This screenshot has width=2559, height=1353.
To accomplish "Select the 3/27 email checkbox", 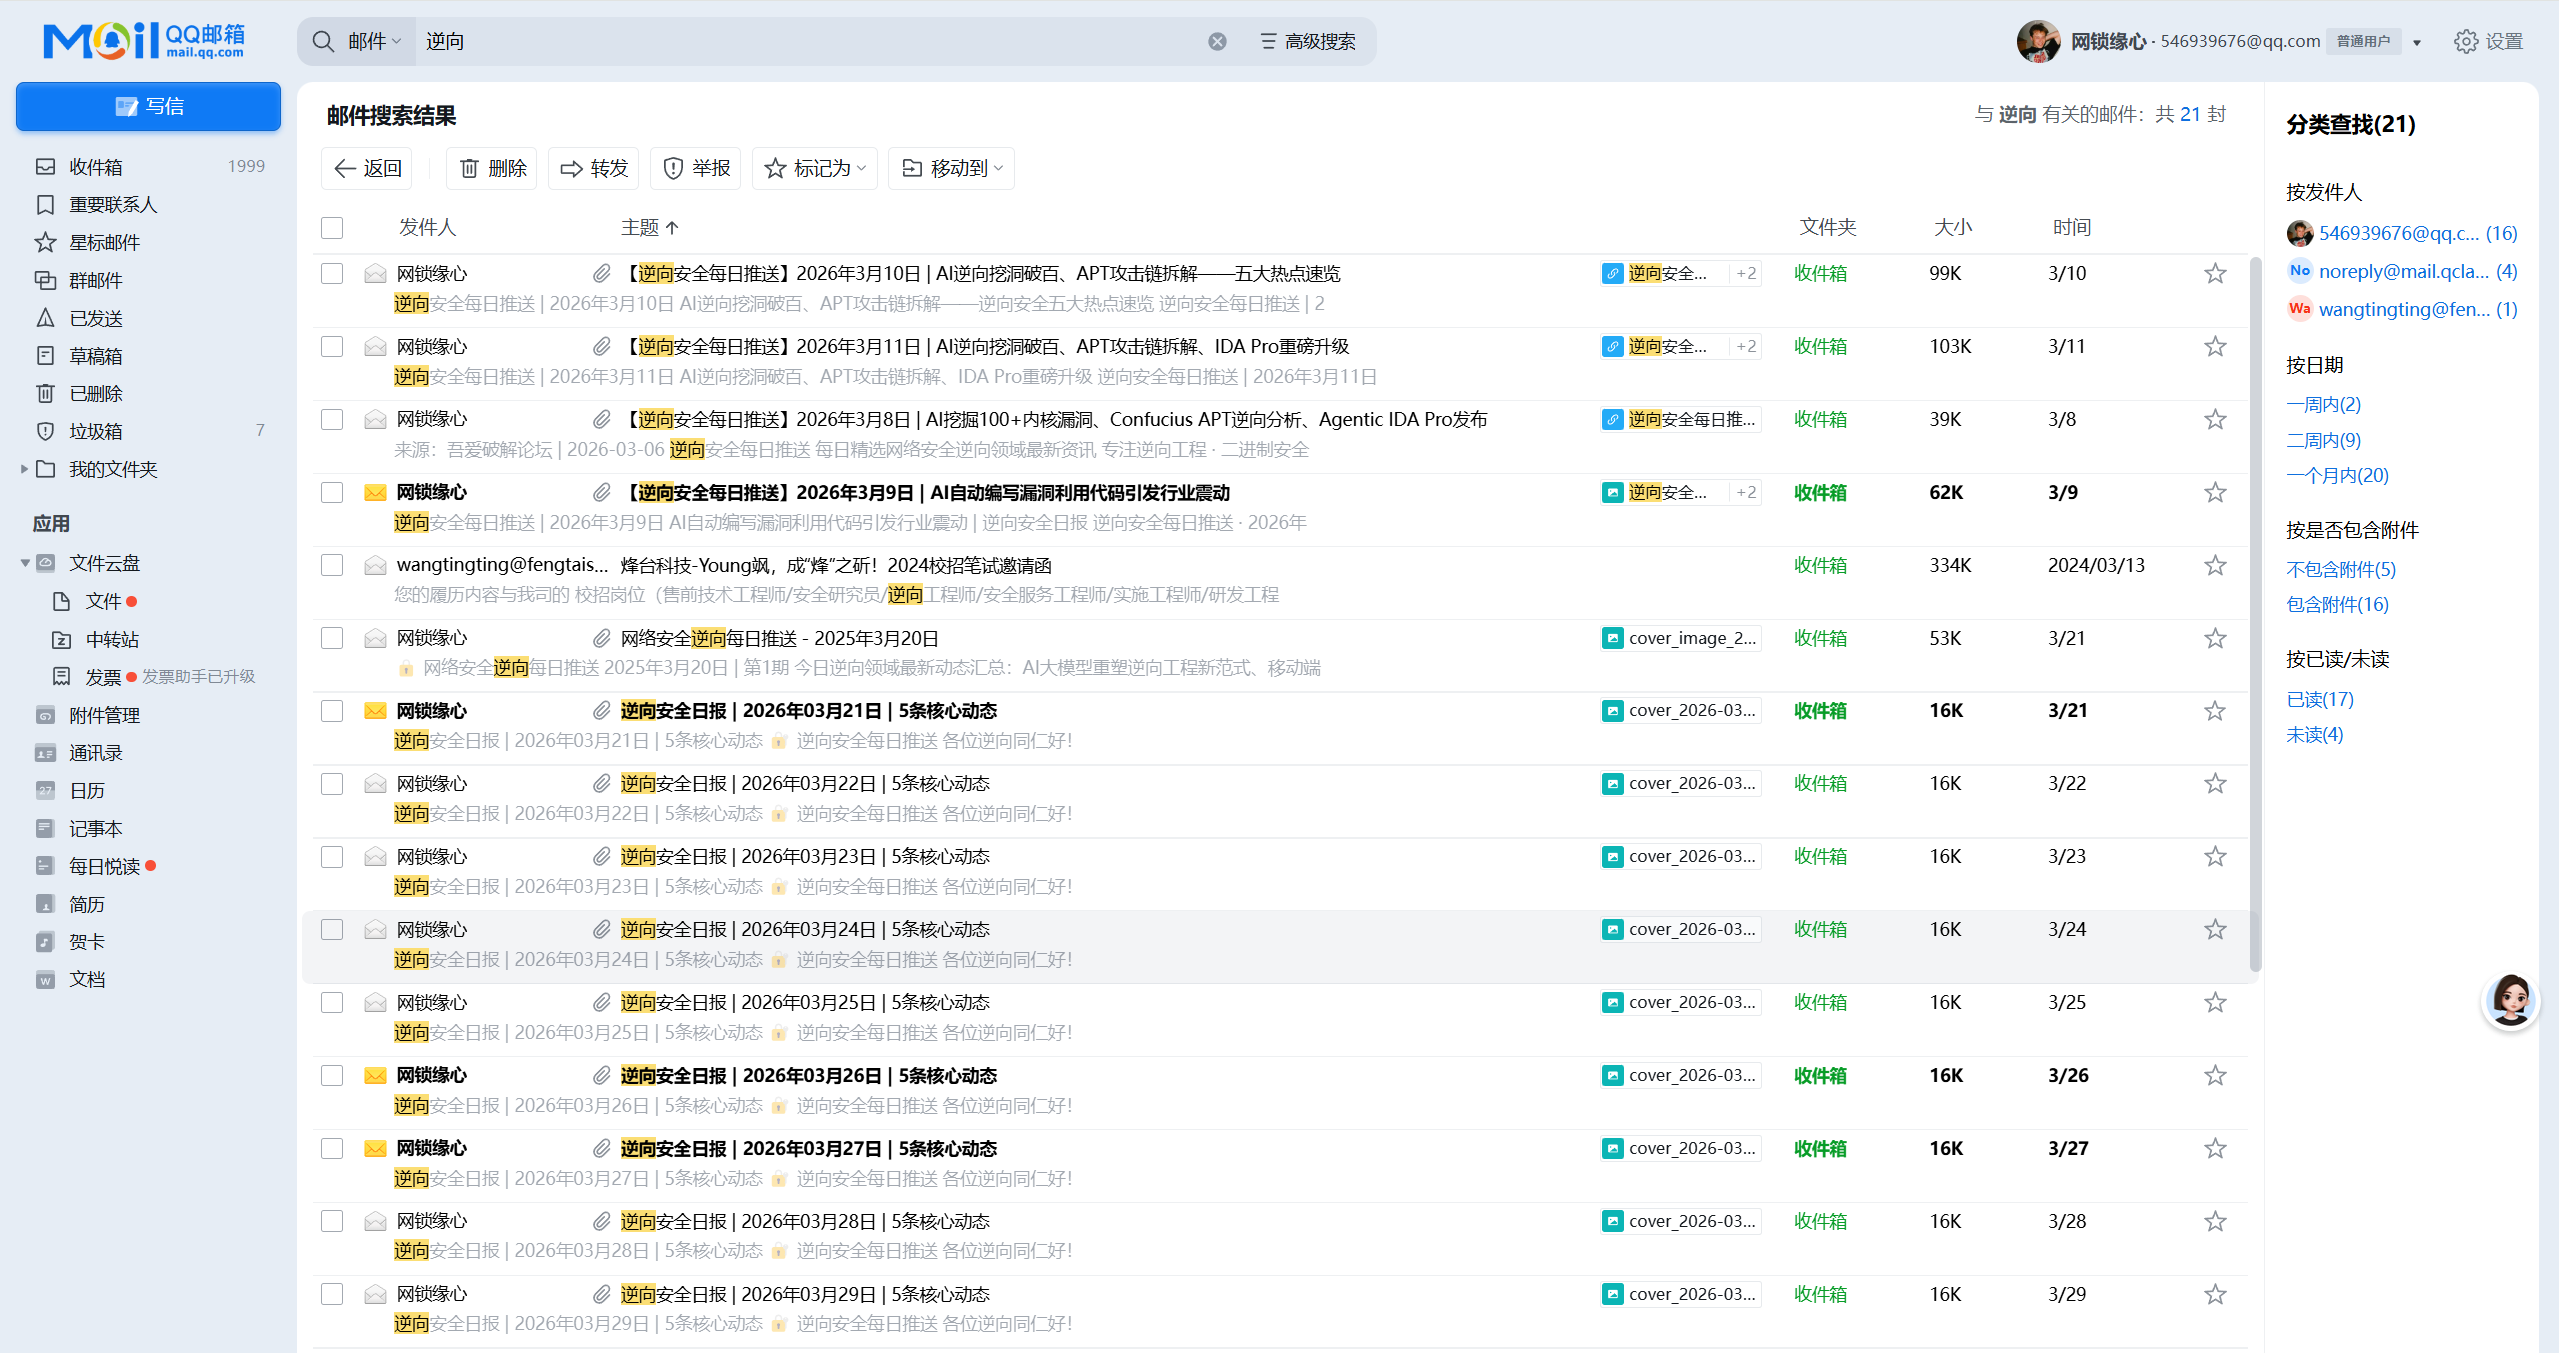I will [332, 1148].
